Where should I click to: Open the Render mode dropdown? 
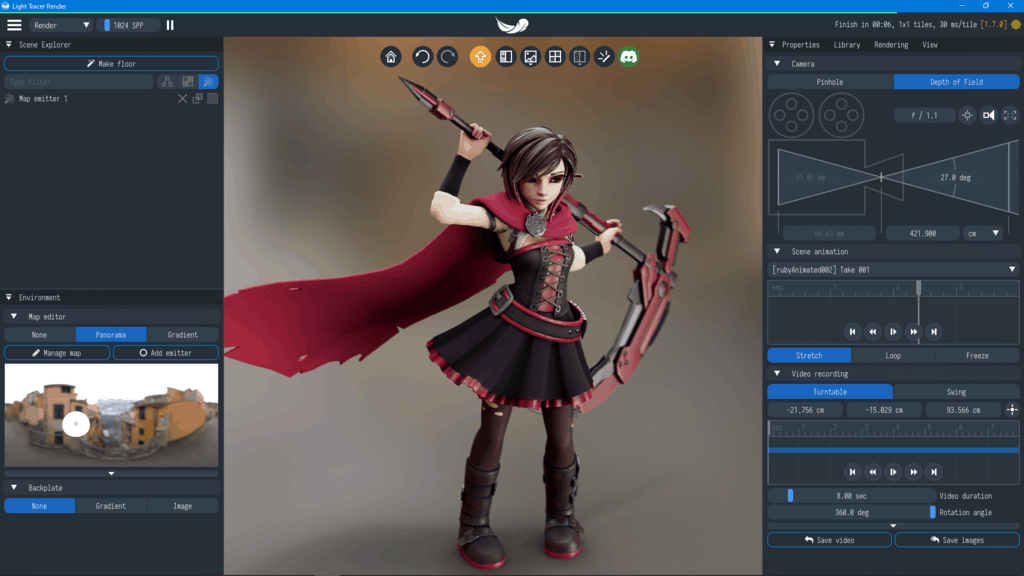tap(61, 25)
